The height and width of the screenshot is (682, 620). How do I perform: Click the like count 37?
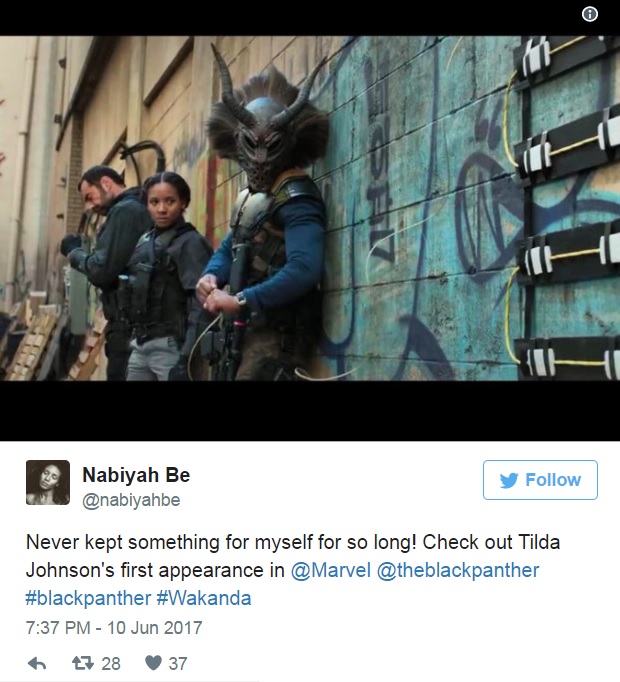(x=178, y=664)
